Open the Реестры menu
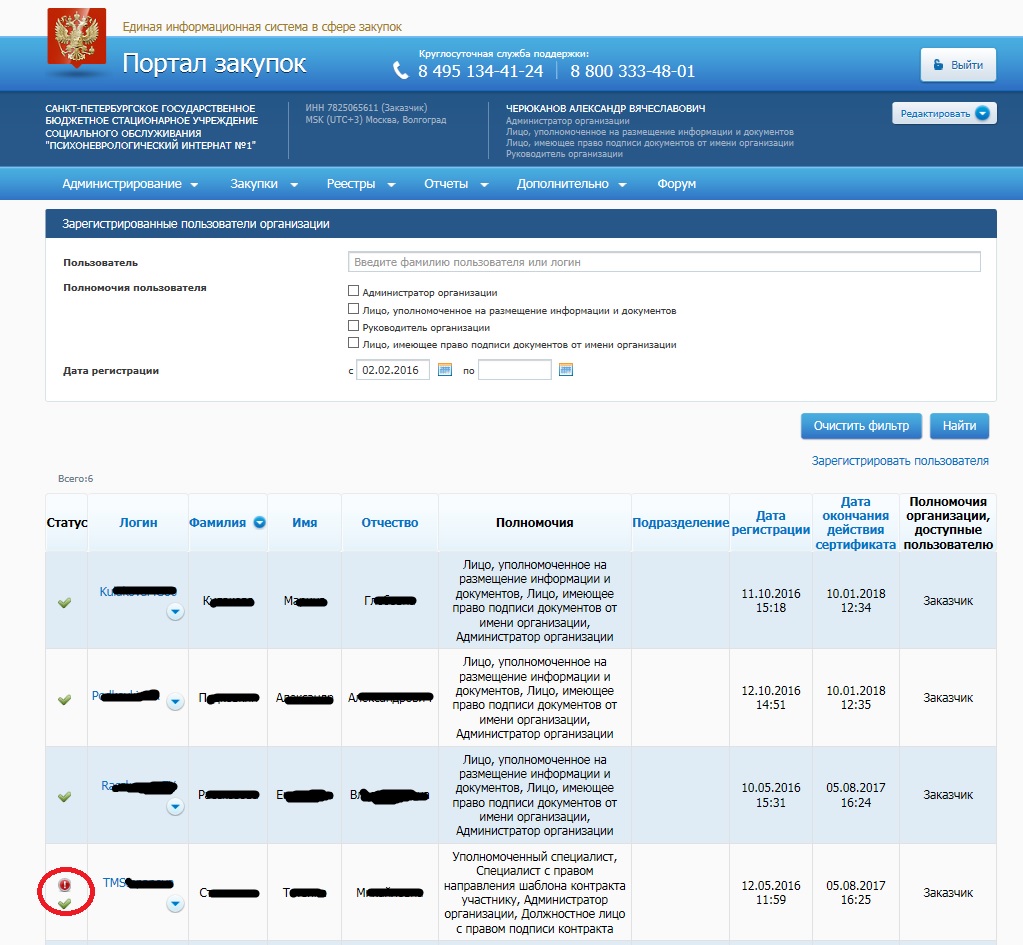The height and width of the screenshot is (945, 1023). point(361,184)
